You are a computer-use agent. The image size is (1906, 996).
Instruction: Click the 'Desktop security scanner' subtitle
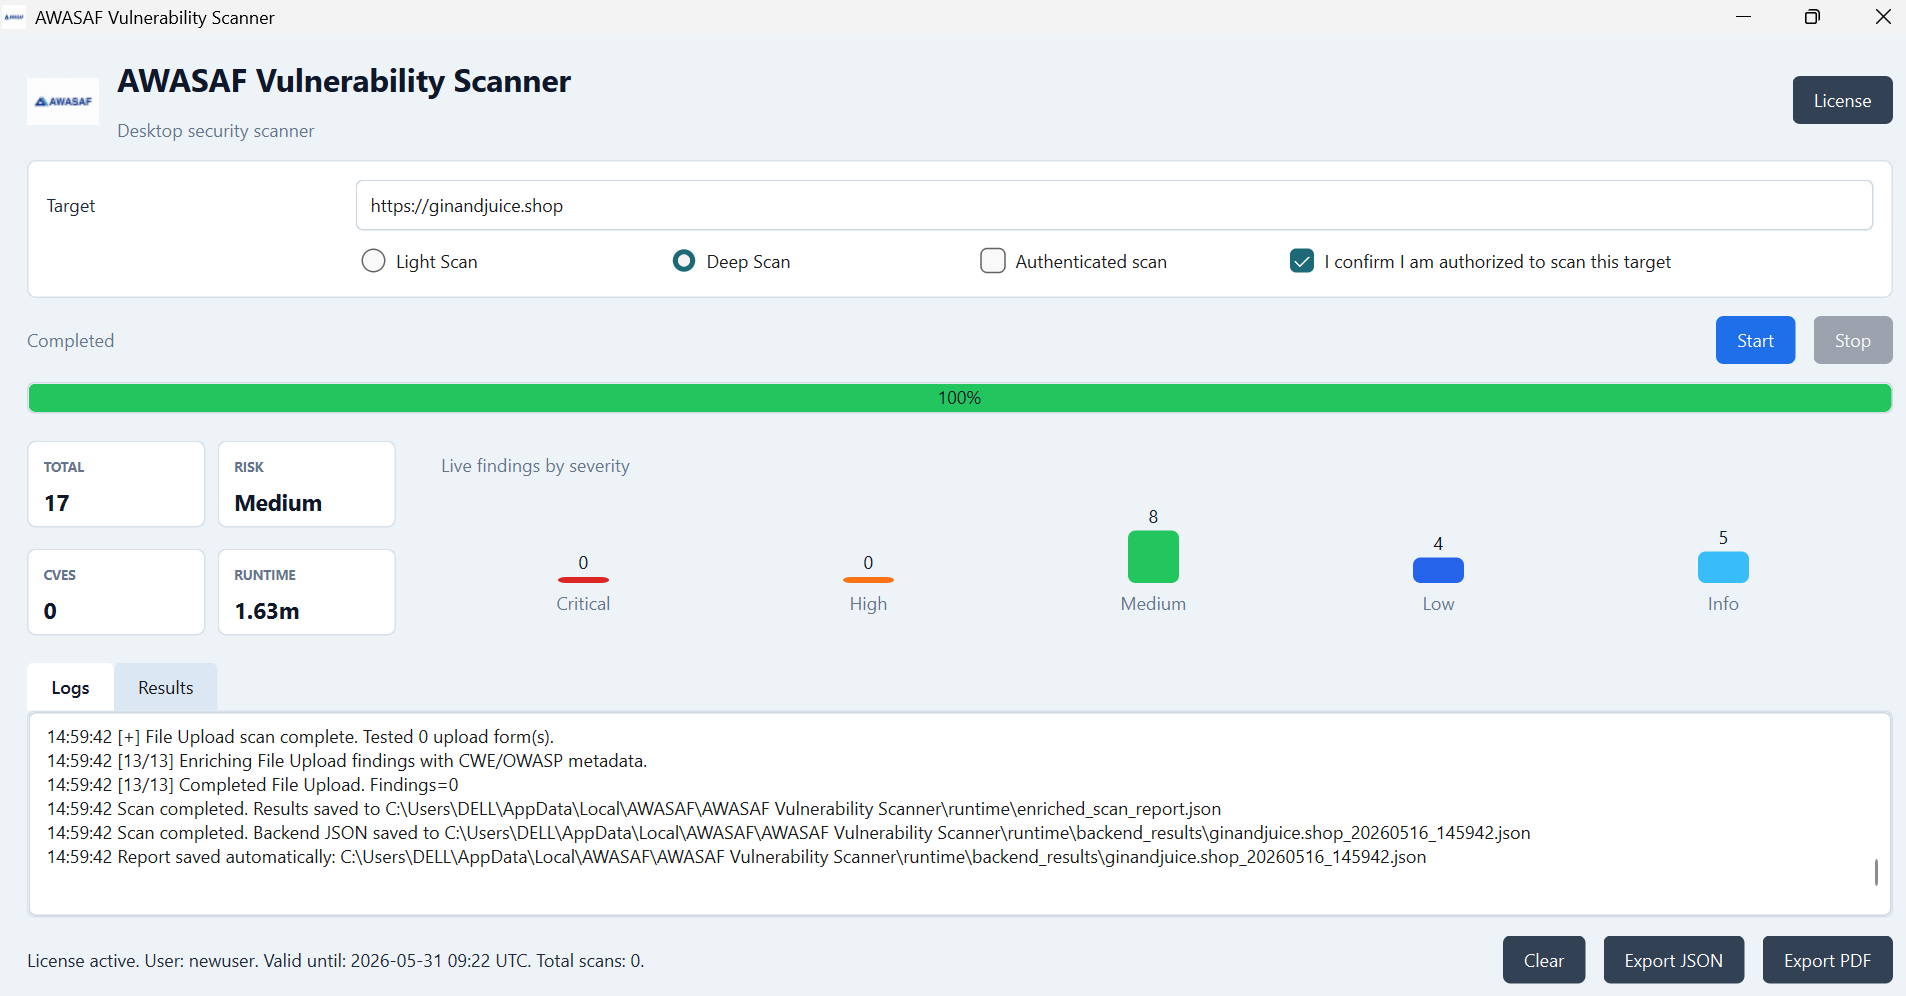pyautogui.click(x=216, y=131)
